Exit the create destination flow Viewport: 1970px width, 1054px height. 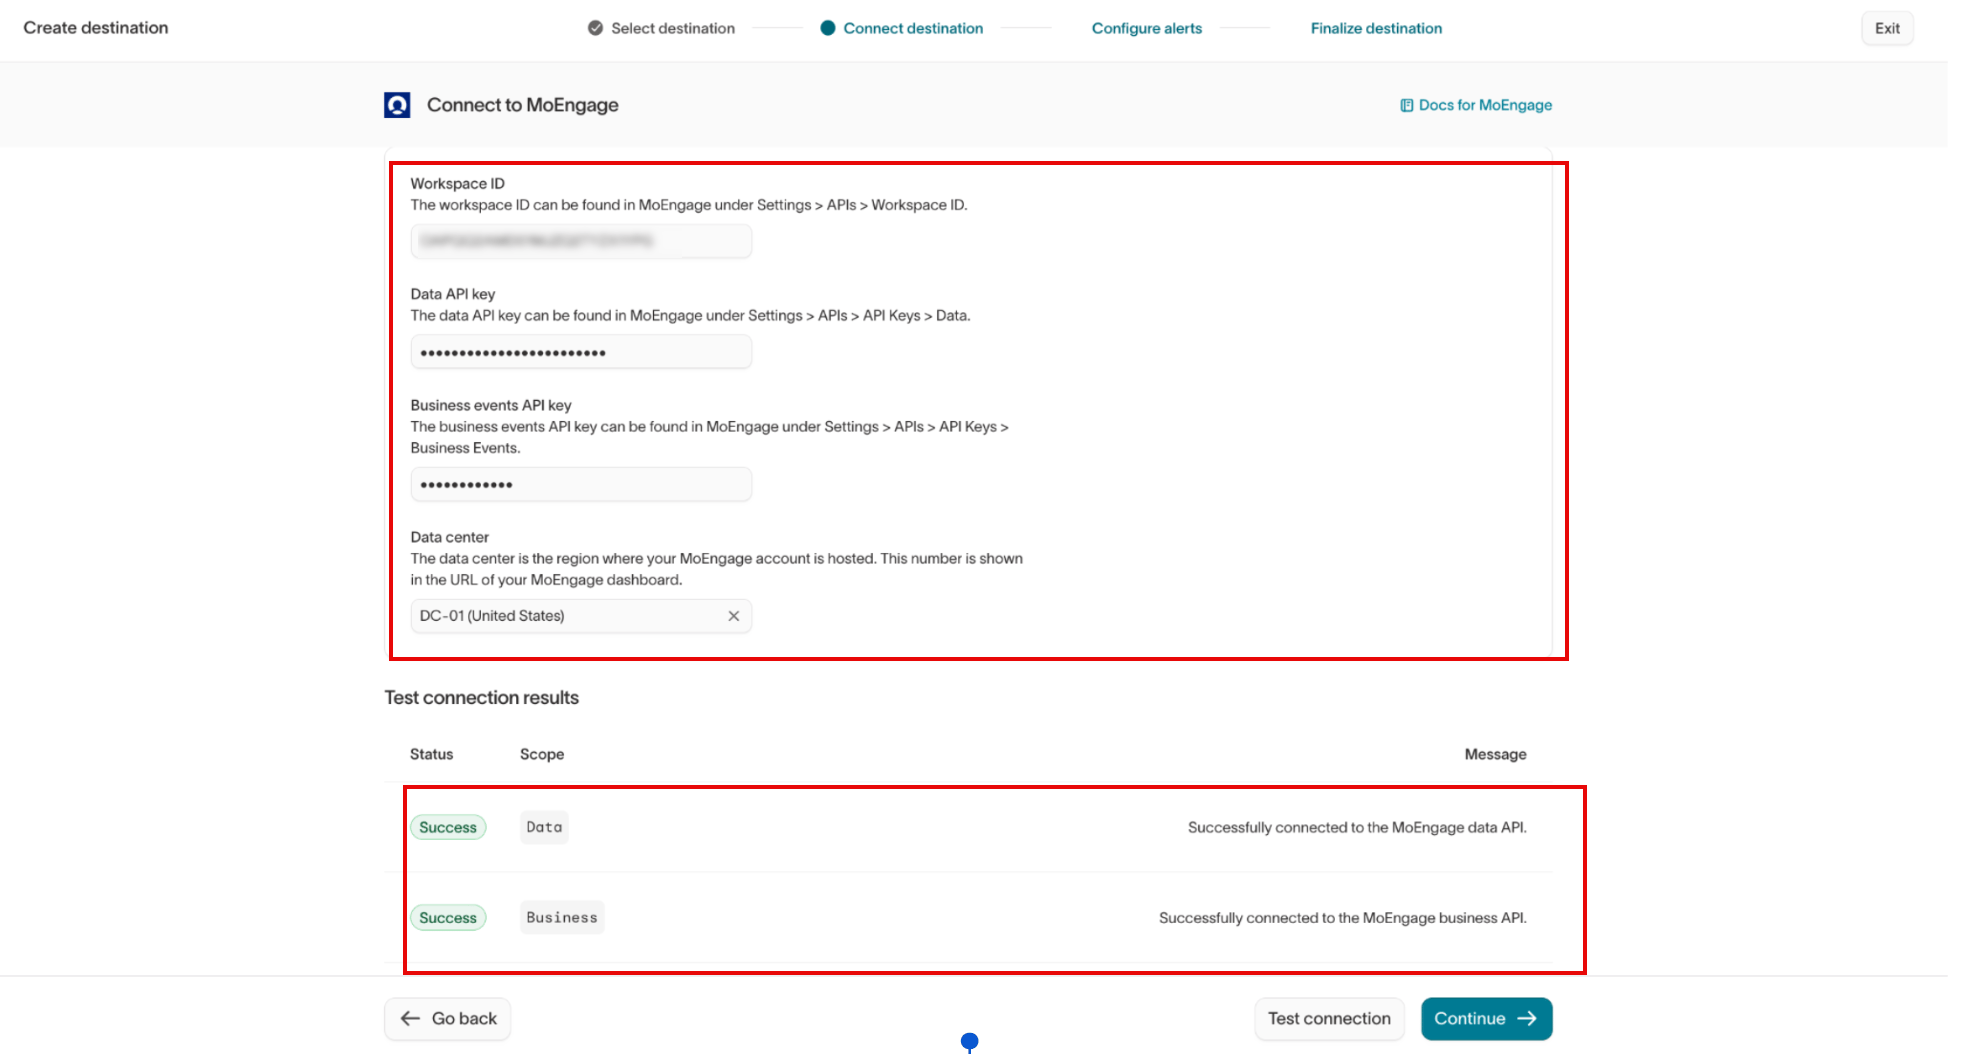1887,28
